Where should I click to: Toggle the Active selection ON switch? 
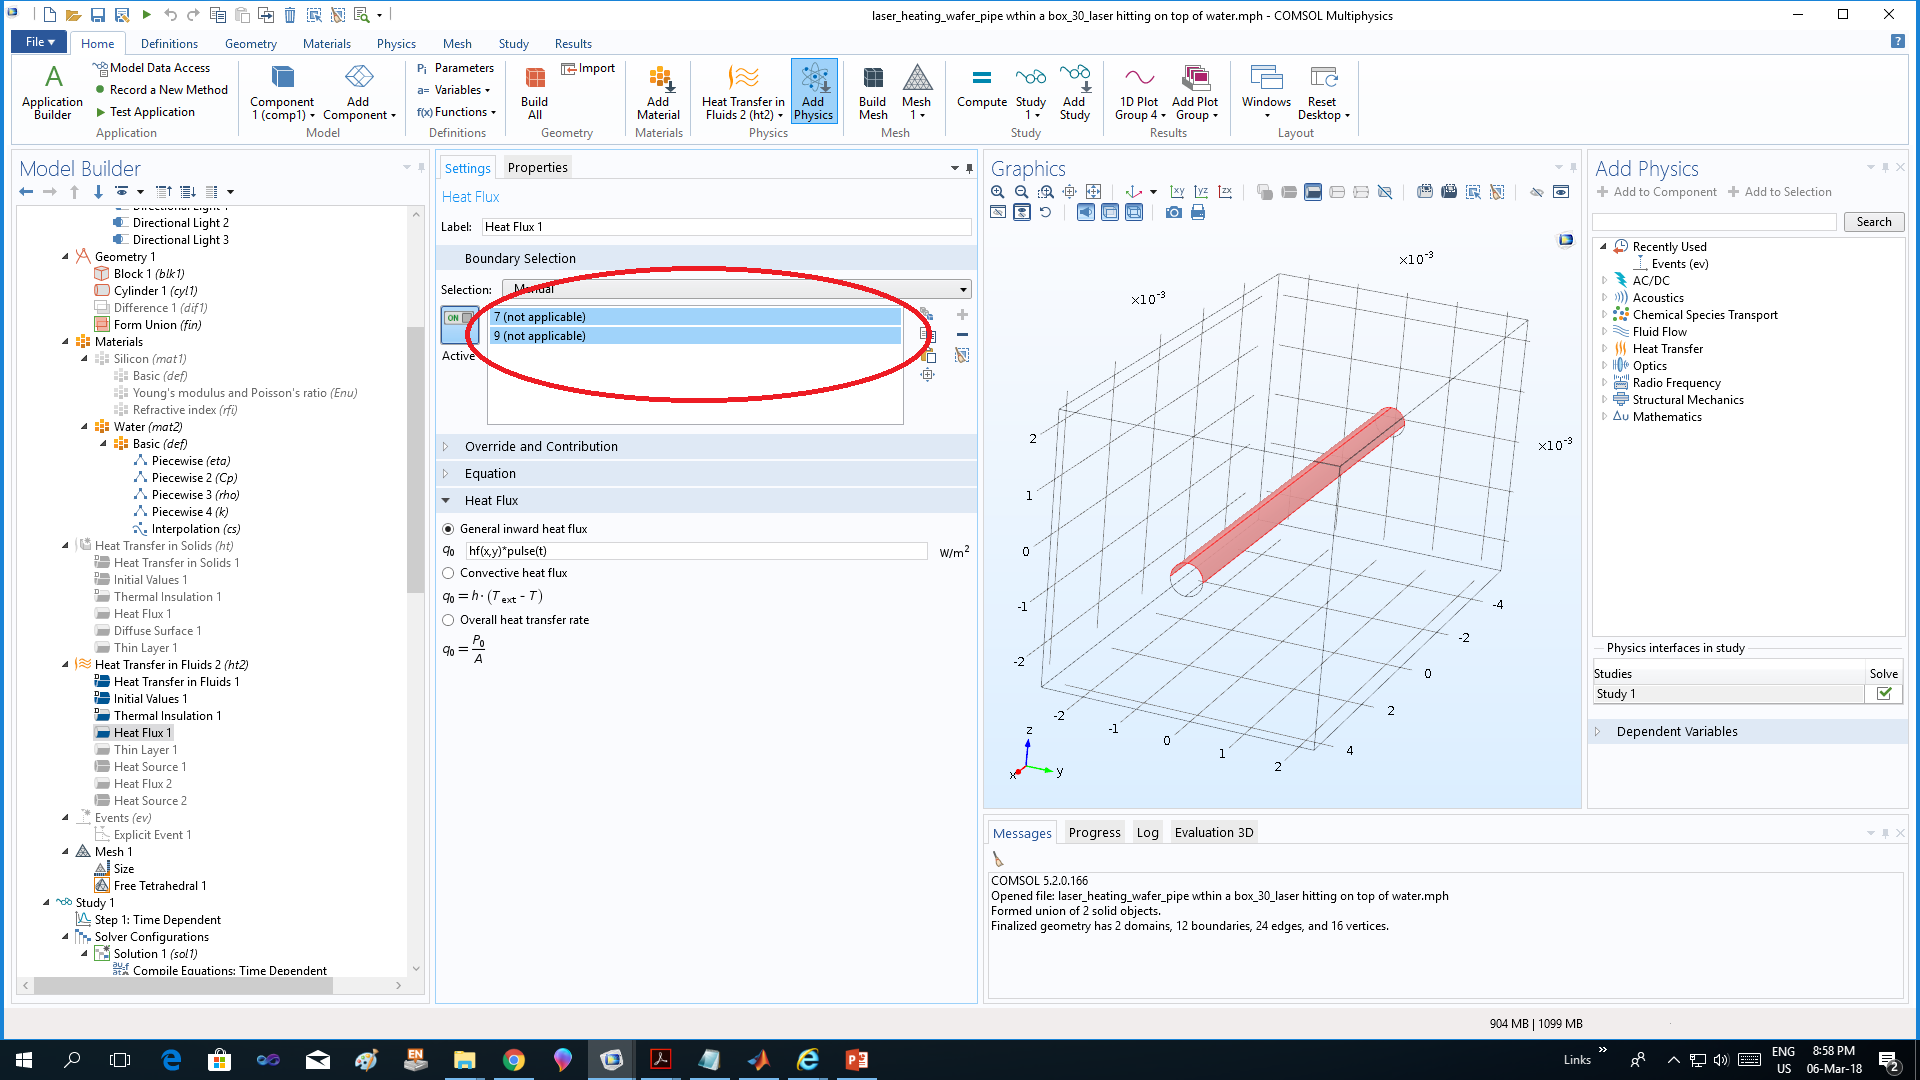(460, 325)
